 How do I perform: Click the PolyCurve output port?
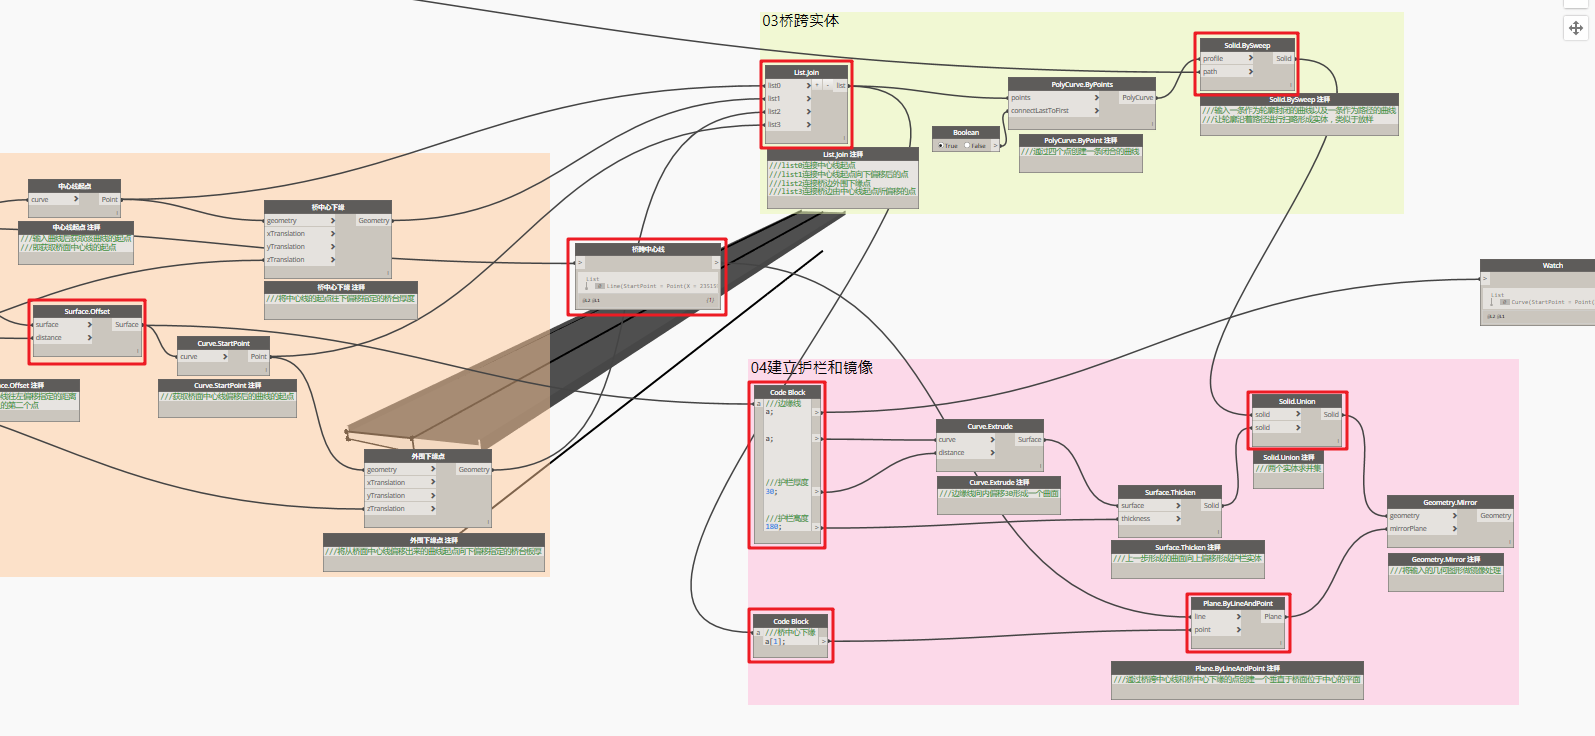pyautogui.click(x=1137, y=98)
